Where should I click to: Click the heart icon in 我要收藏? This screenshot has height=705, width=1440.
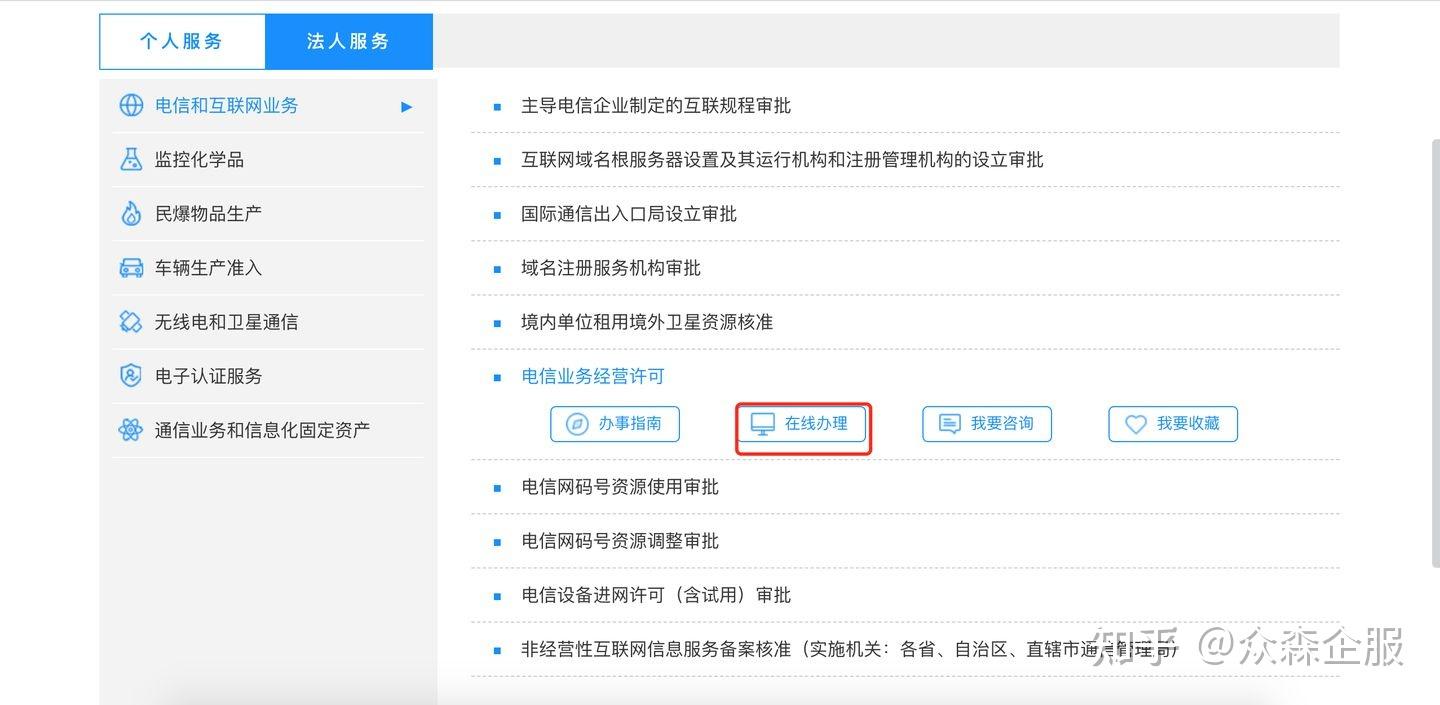coord(1135,423)
